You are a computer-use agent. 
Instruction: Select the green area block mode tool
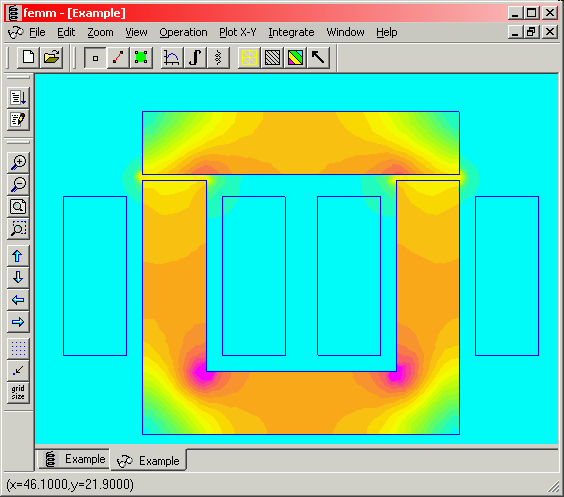coord(141,58)
